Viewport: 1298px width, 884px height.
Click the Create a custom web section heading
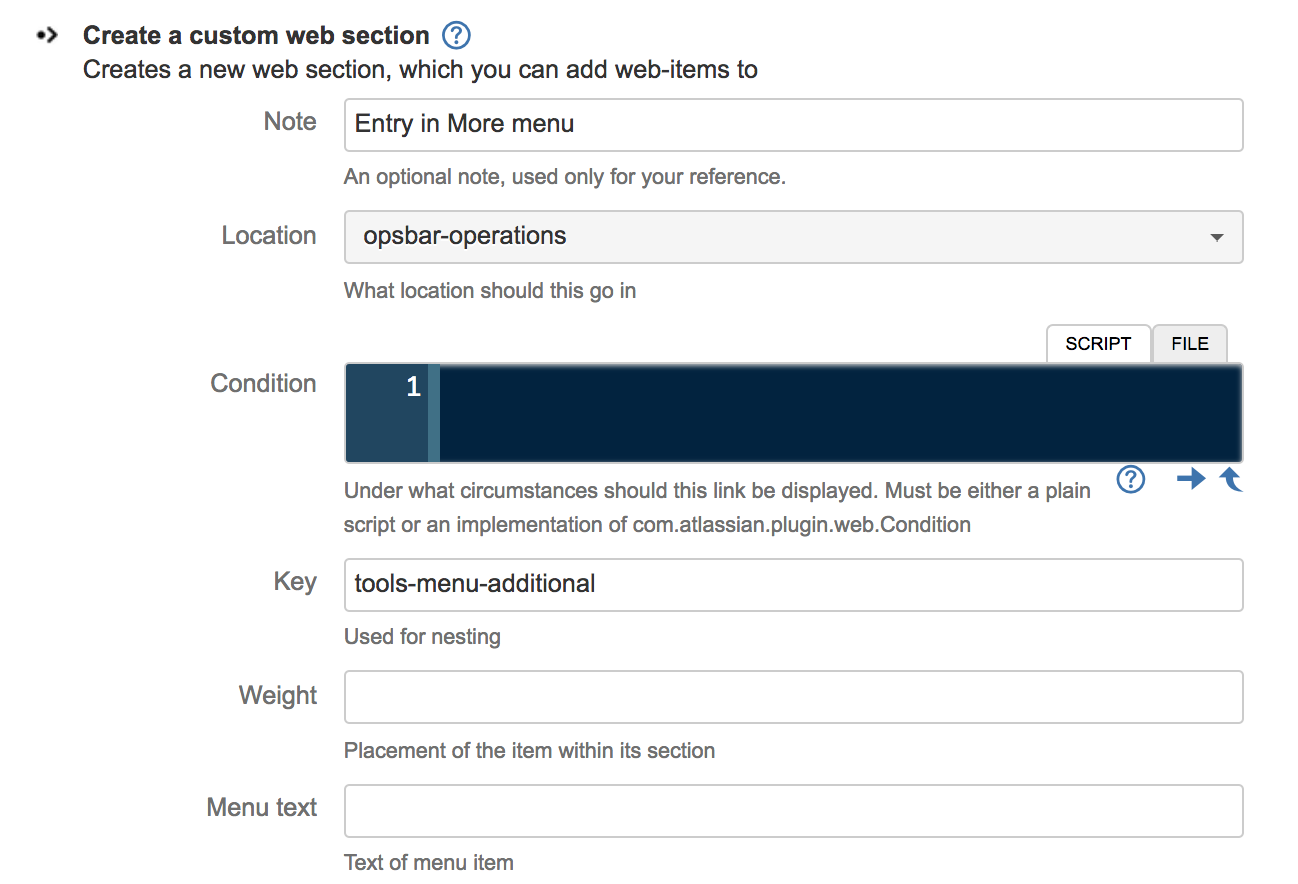[256, 36]
